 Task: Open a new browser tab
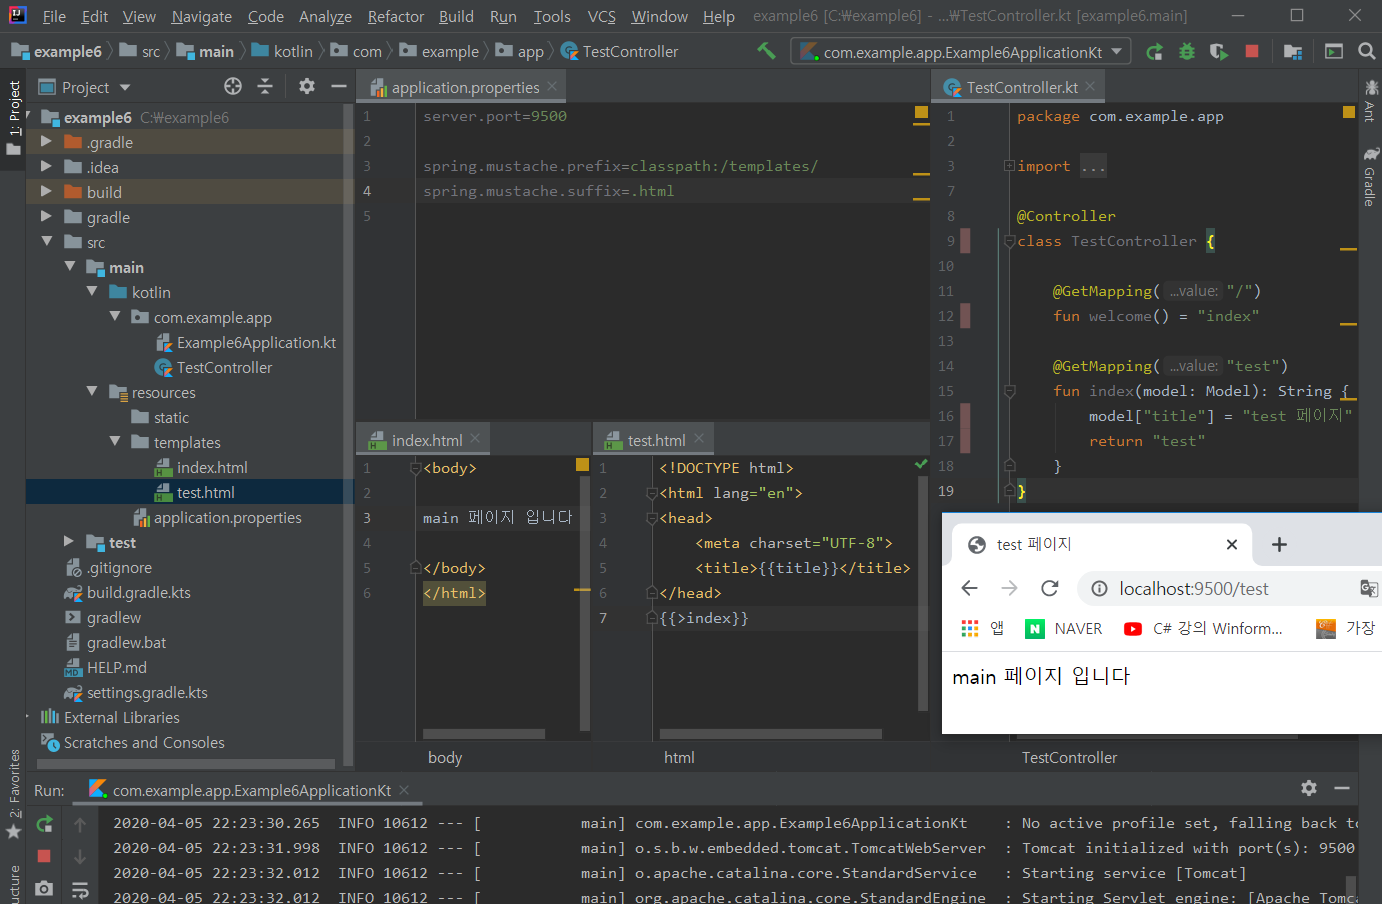[1279, 544]
